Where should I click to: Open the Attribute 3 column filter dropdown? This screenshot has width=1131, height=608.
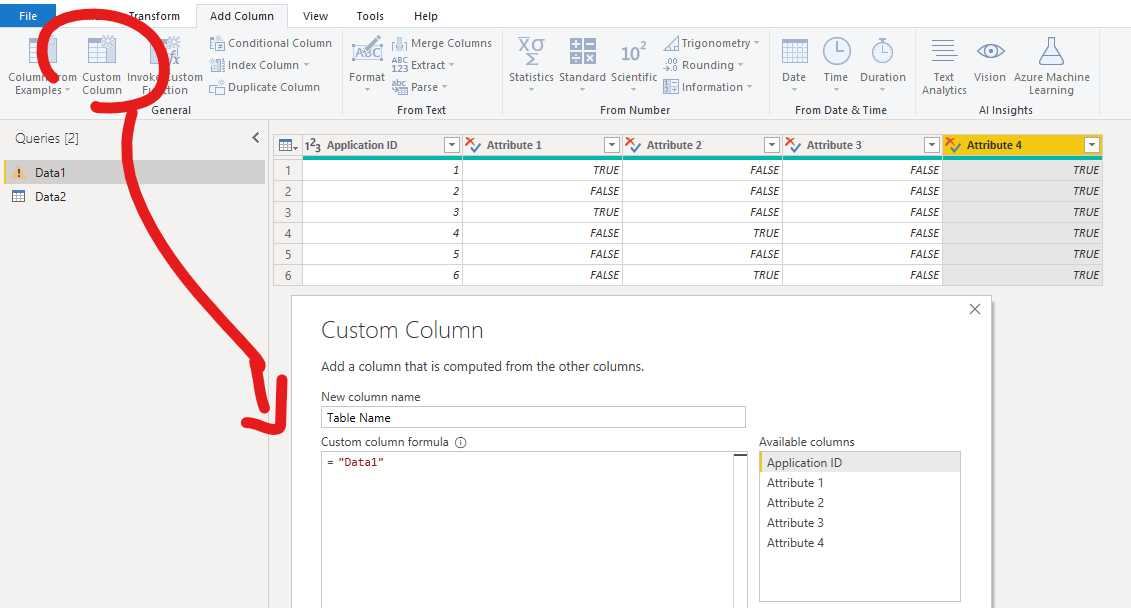[x=932, y=145]
